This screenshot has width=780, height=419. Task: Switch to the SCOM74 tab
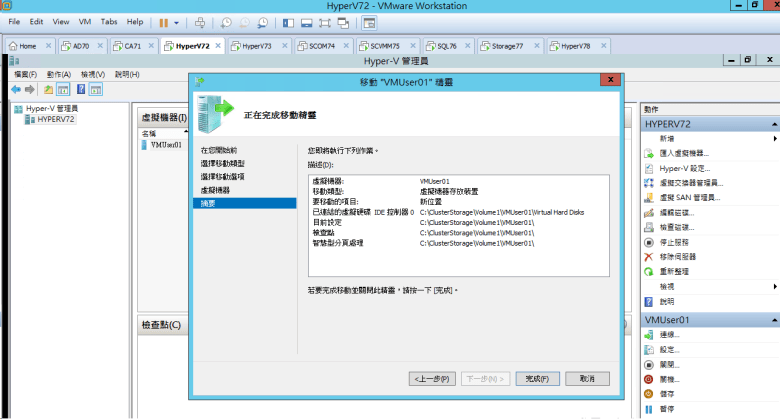click(322, 46)
